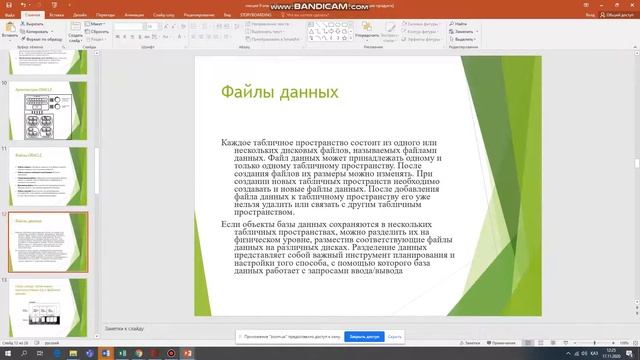Toggle Bold (Ж) formatting
Screen dimensions: 640x360
tap(118, 37)
